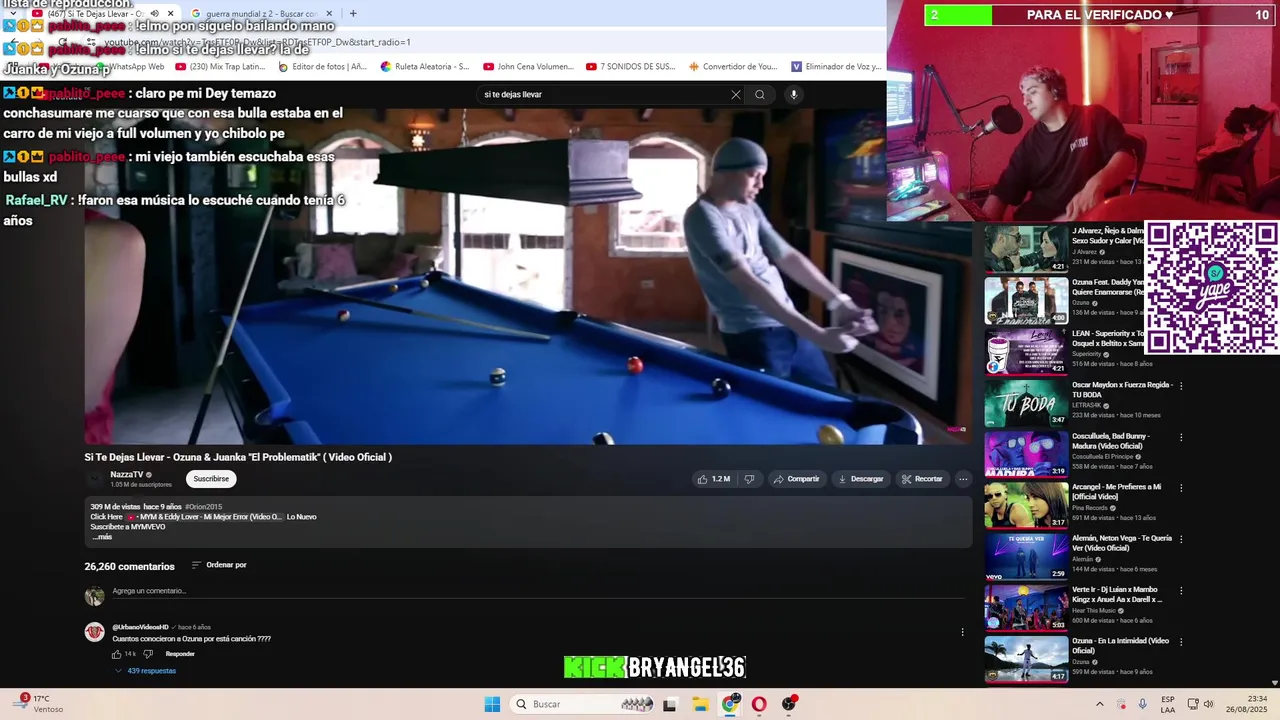Viewport: 1280px width, 720px height.
Task: Open the Ordenar por comment sort dropdown
Action: (x=219, y=565)
